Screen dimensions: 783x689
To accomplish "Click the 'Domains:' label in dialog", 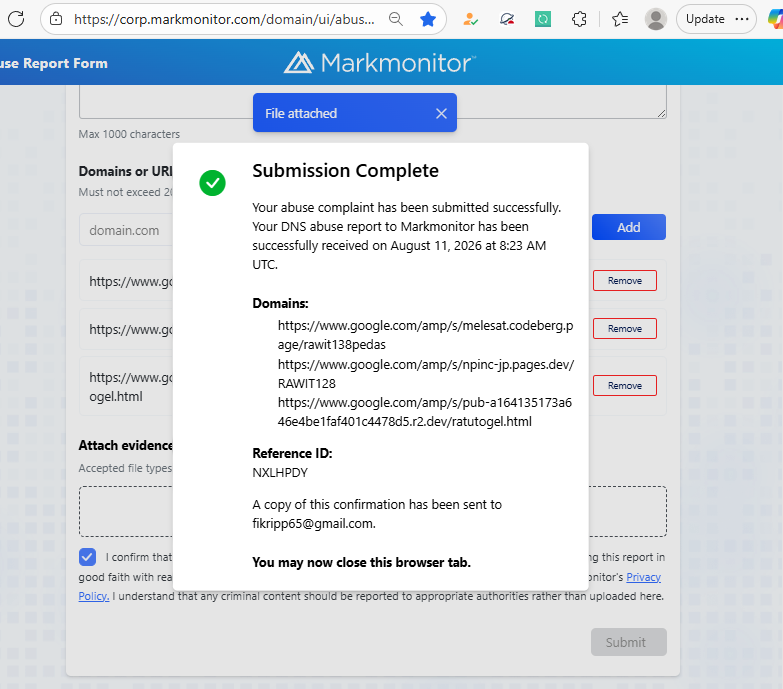I will point(280,303).
